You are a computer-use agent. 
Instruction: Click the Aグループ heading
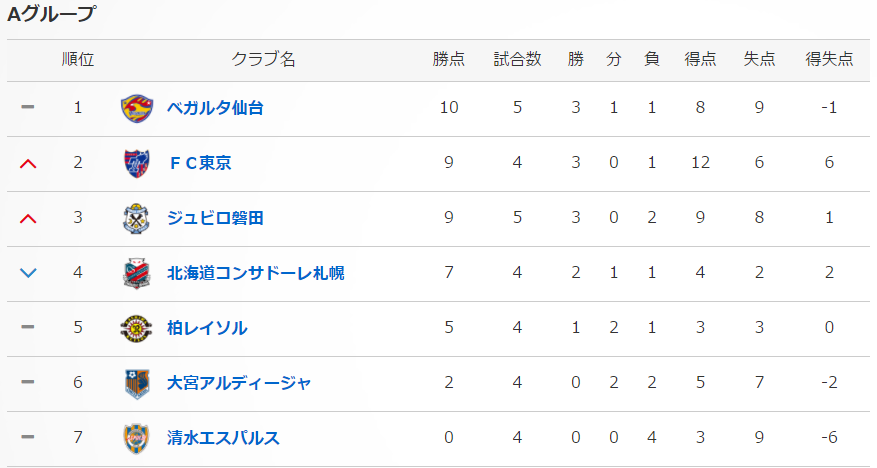pos(51,14)
